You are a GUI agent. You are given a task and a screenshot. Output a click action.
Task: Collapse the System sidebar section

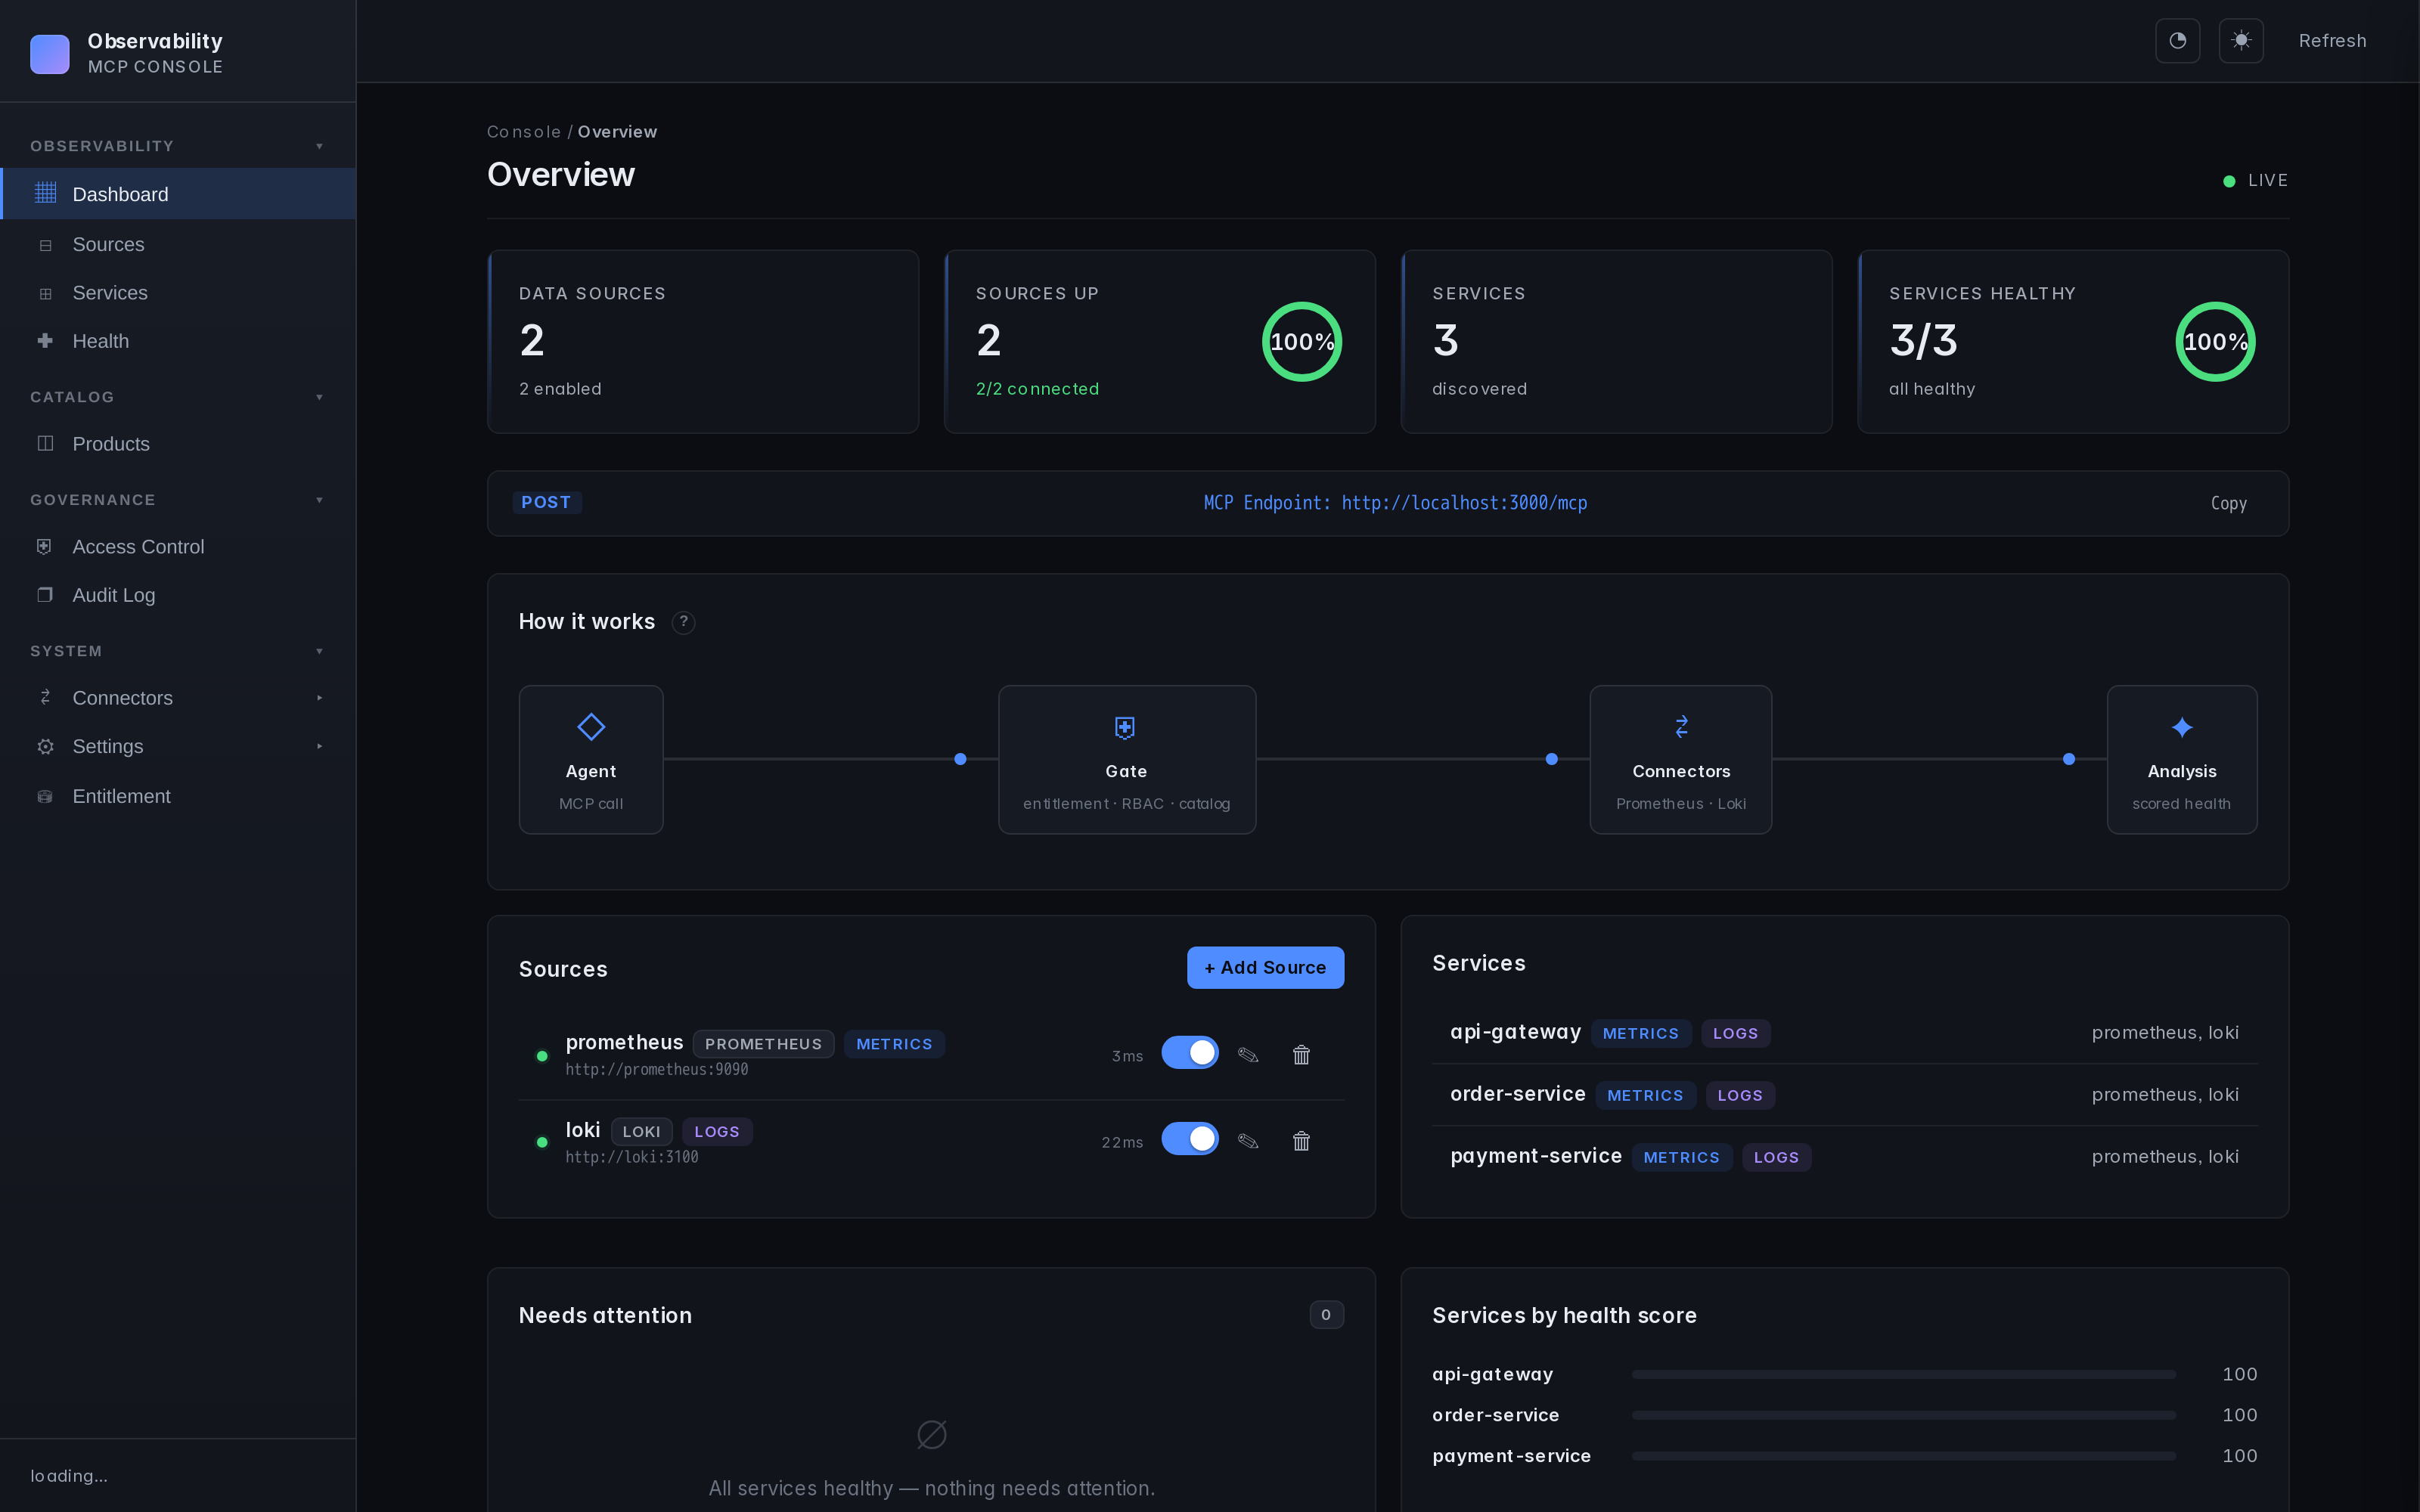(320, 651)
